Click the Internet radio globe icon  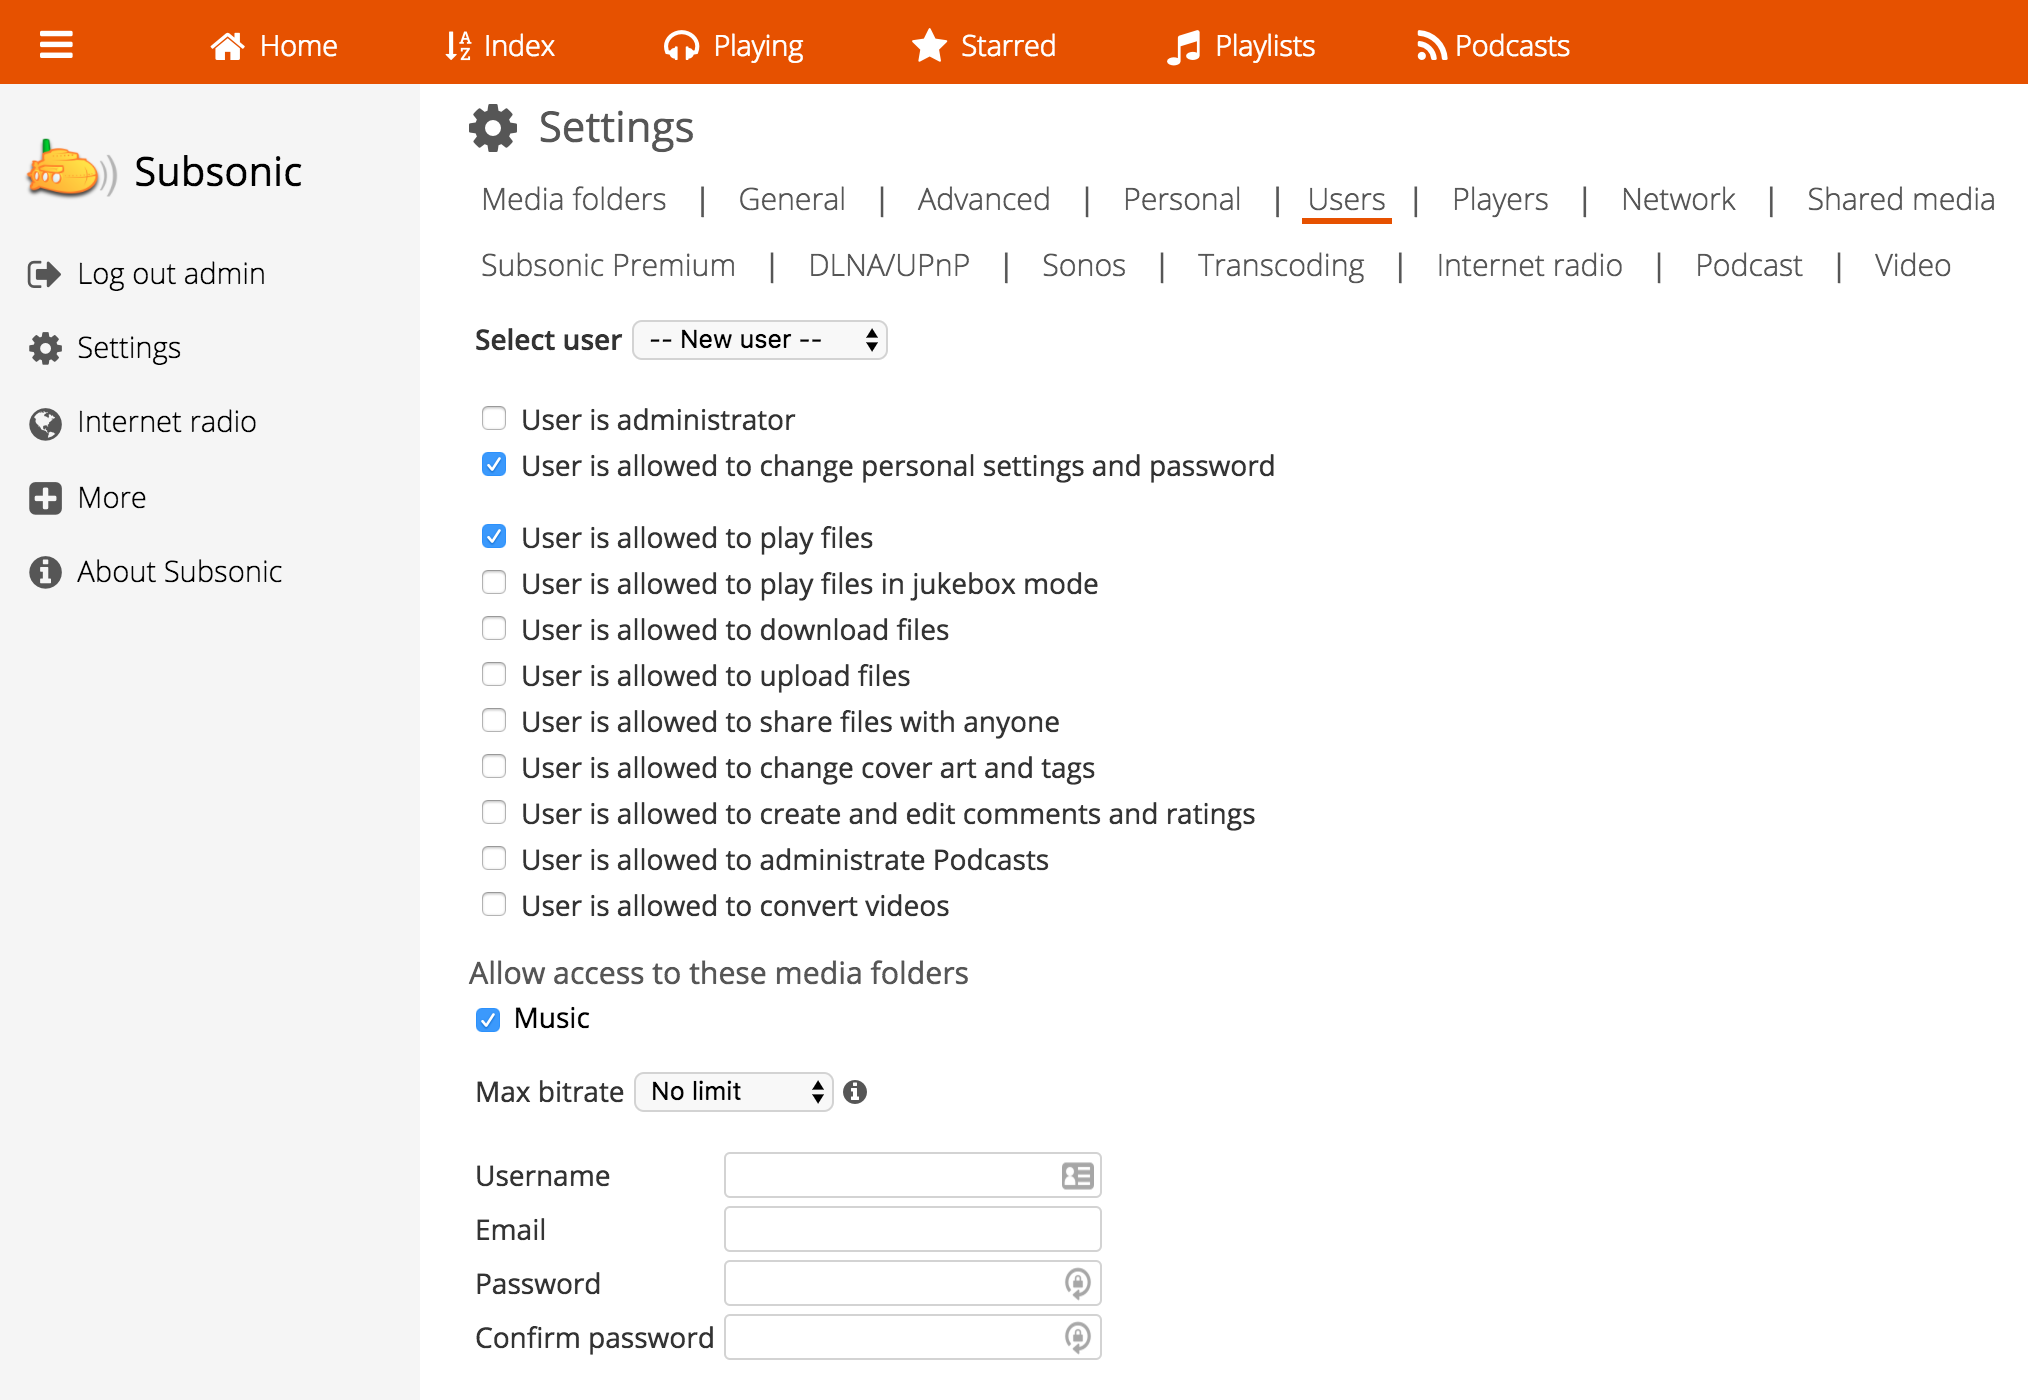[x=45, y=423]
